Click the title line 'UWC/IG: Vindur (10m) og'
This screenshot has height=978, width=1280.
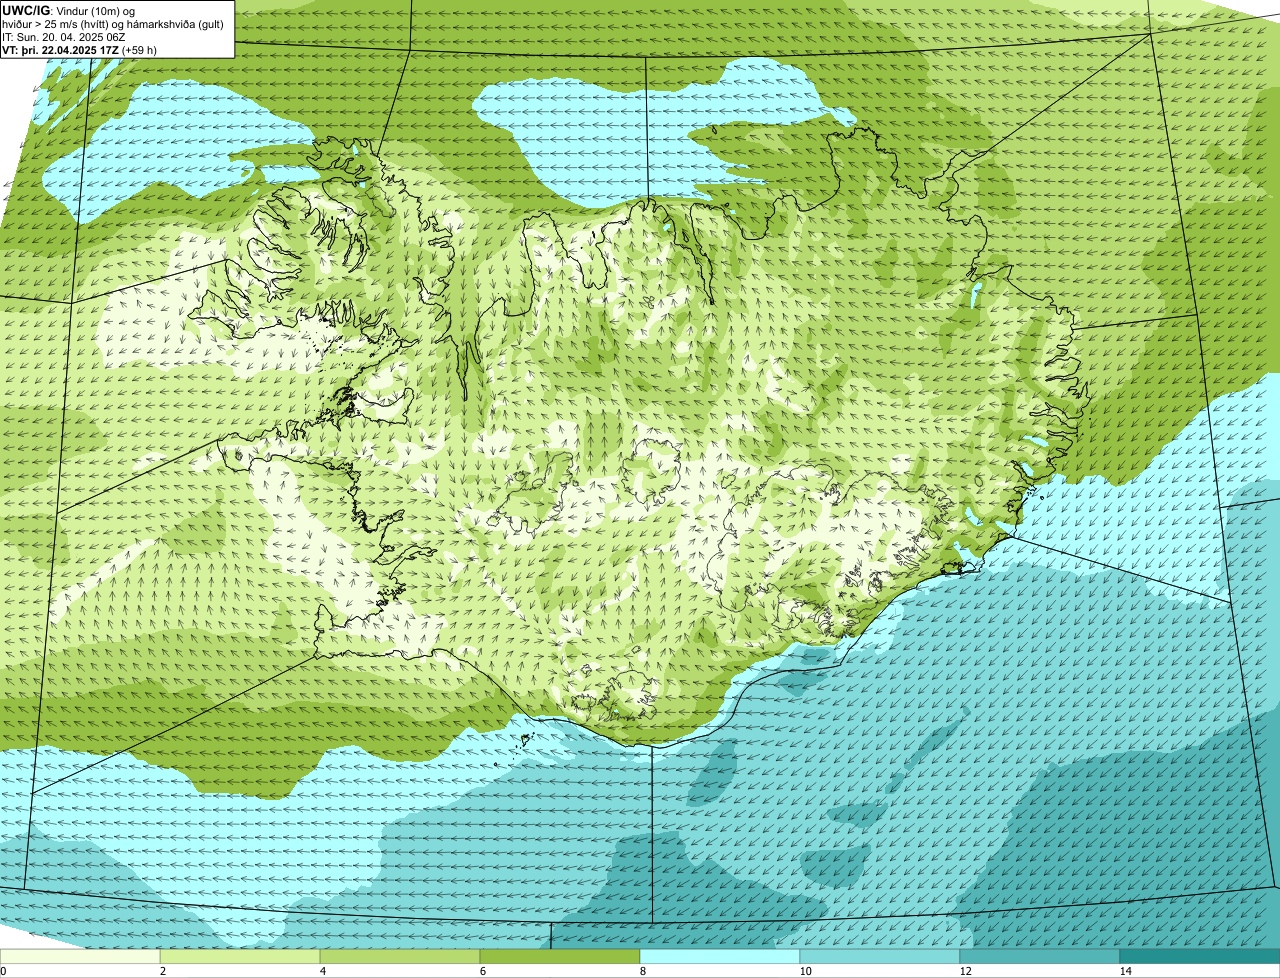(69, 10)
